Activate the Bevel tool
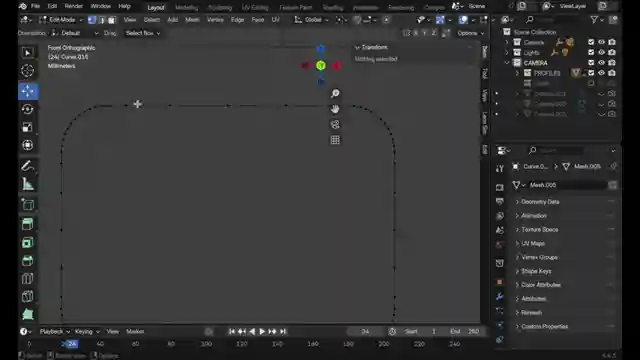 point(27,260)
